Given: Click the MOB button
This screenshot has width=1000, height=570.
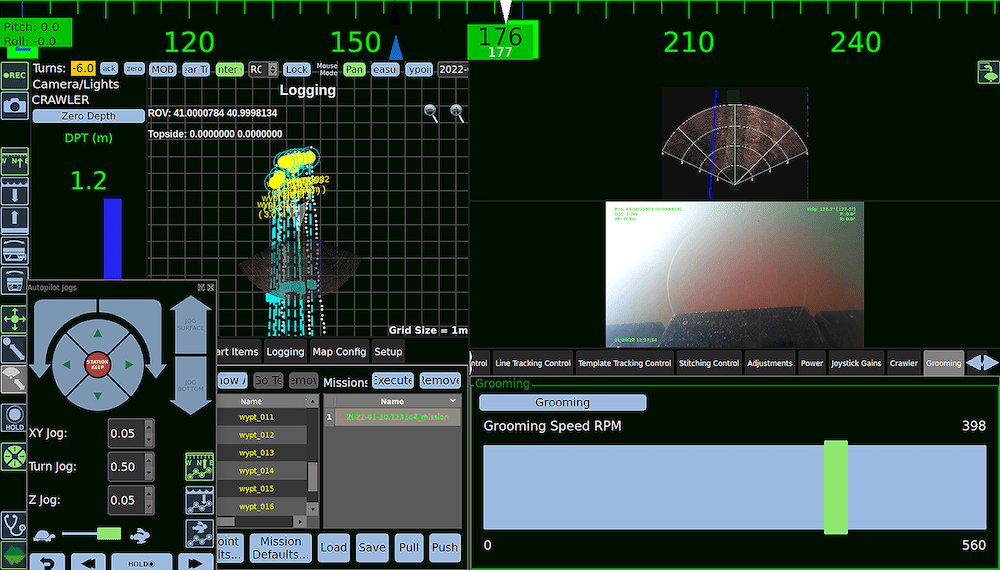Looking at the screenshot, I should [163, 69].
